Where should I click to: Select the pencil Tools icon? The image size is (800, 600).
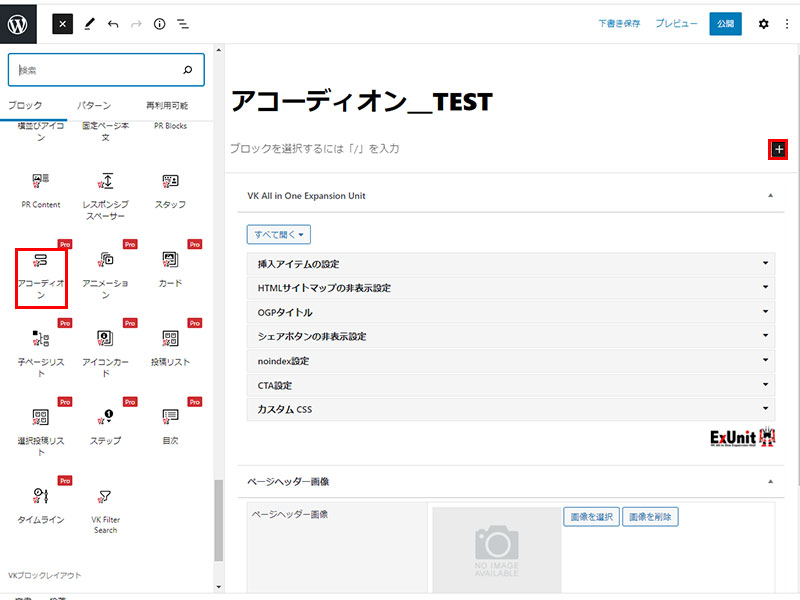click(89, 23)
